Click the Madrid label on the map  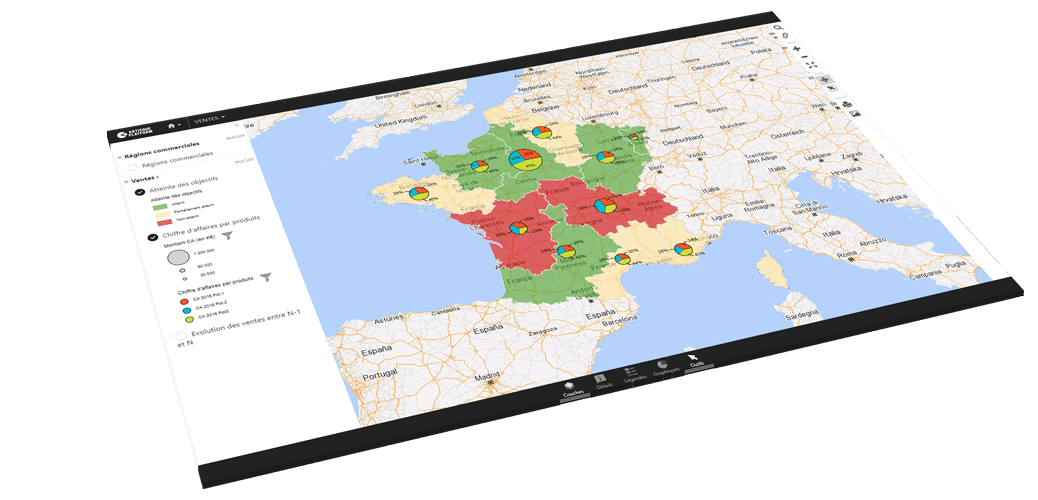click(x=487, y=377)
